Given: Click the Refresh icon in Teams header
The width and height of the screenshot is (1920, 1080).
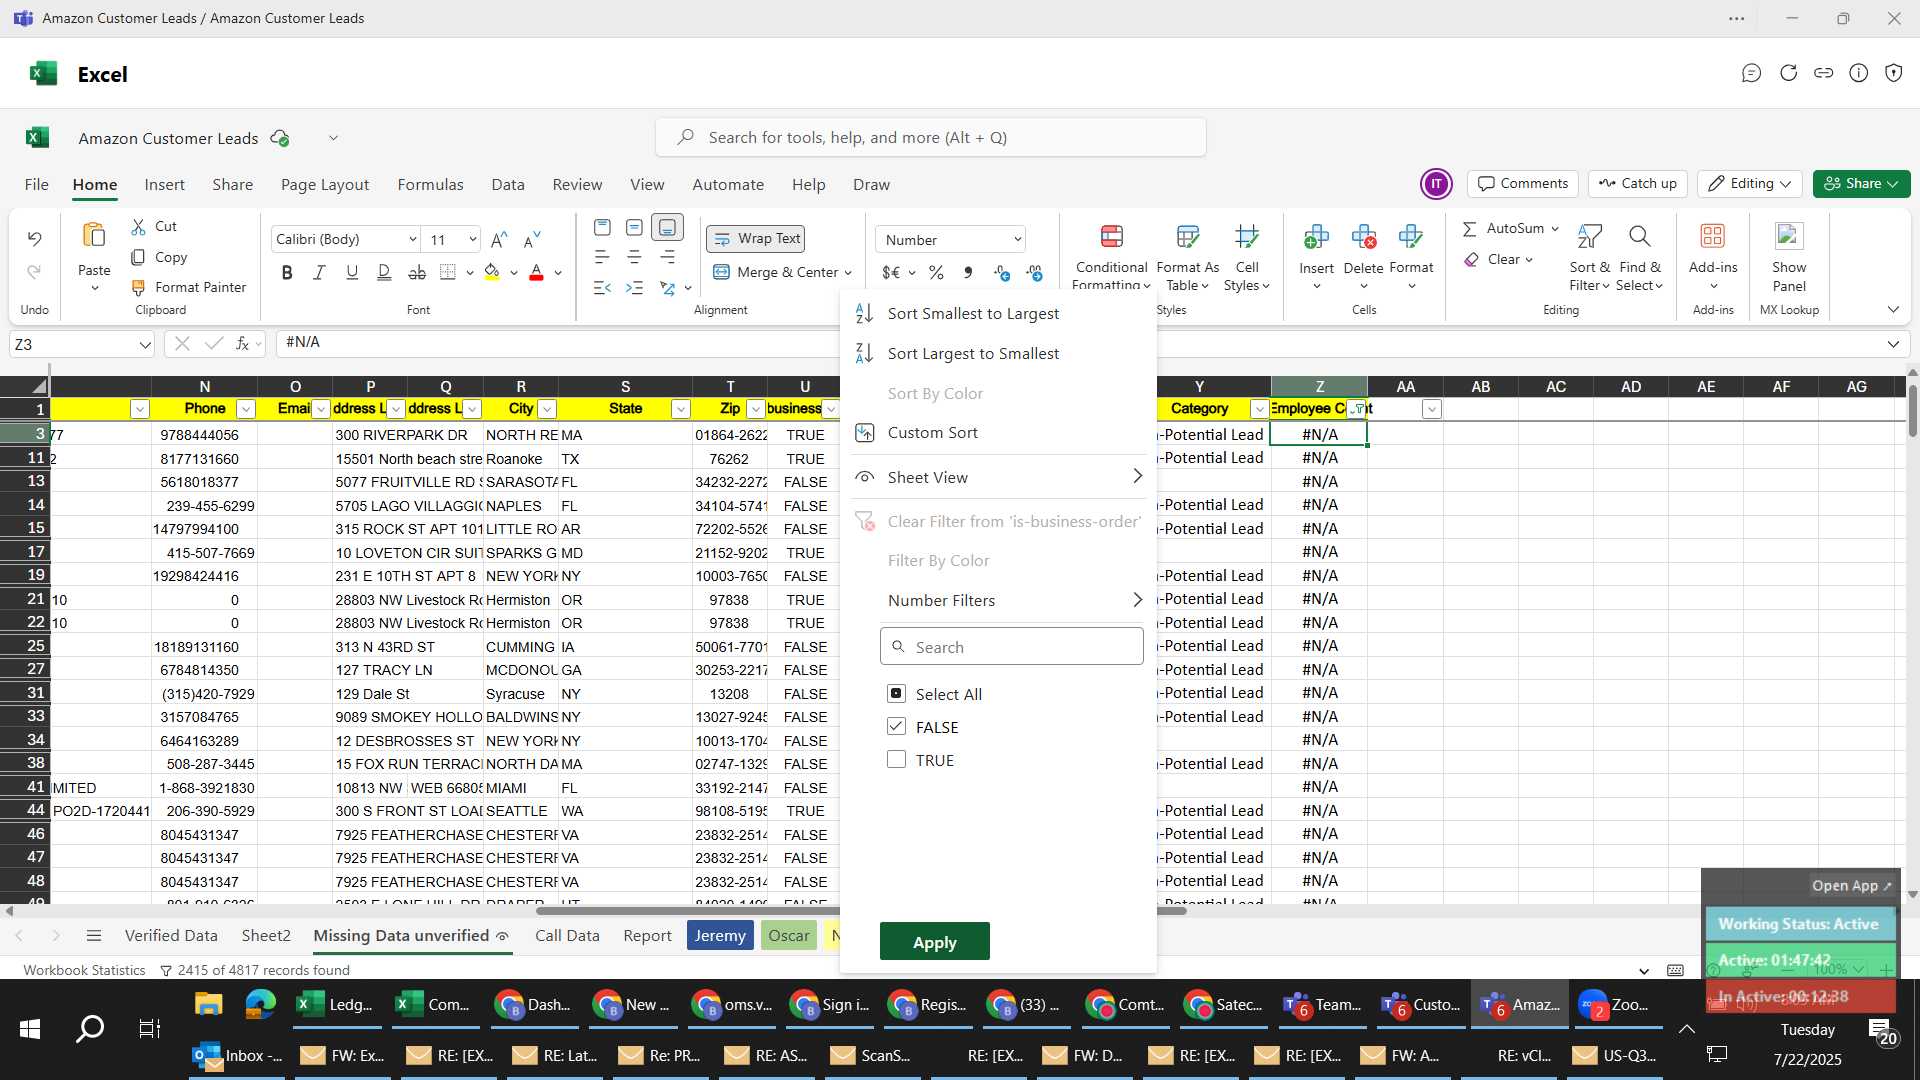Looking at the screenshot, I should 1789,73.
